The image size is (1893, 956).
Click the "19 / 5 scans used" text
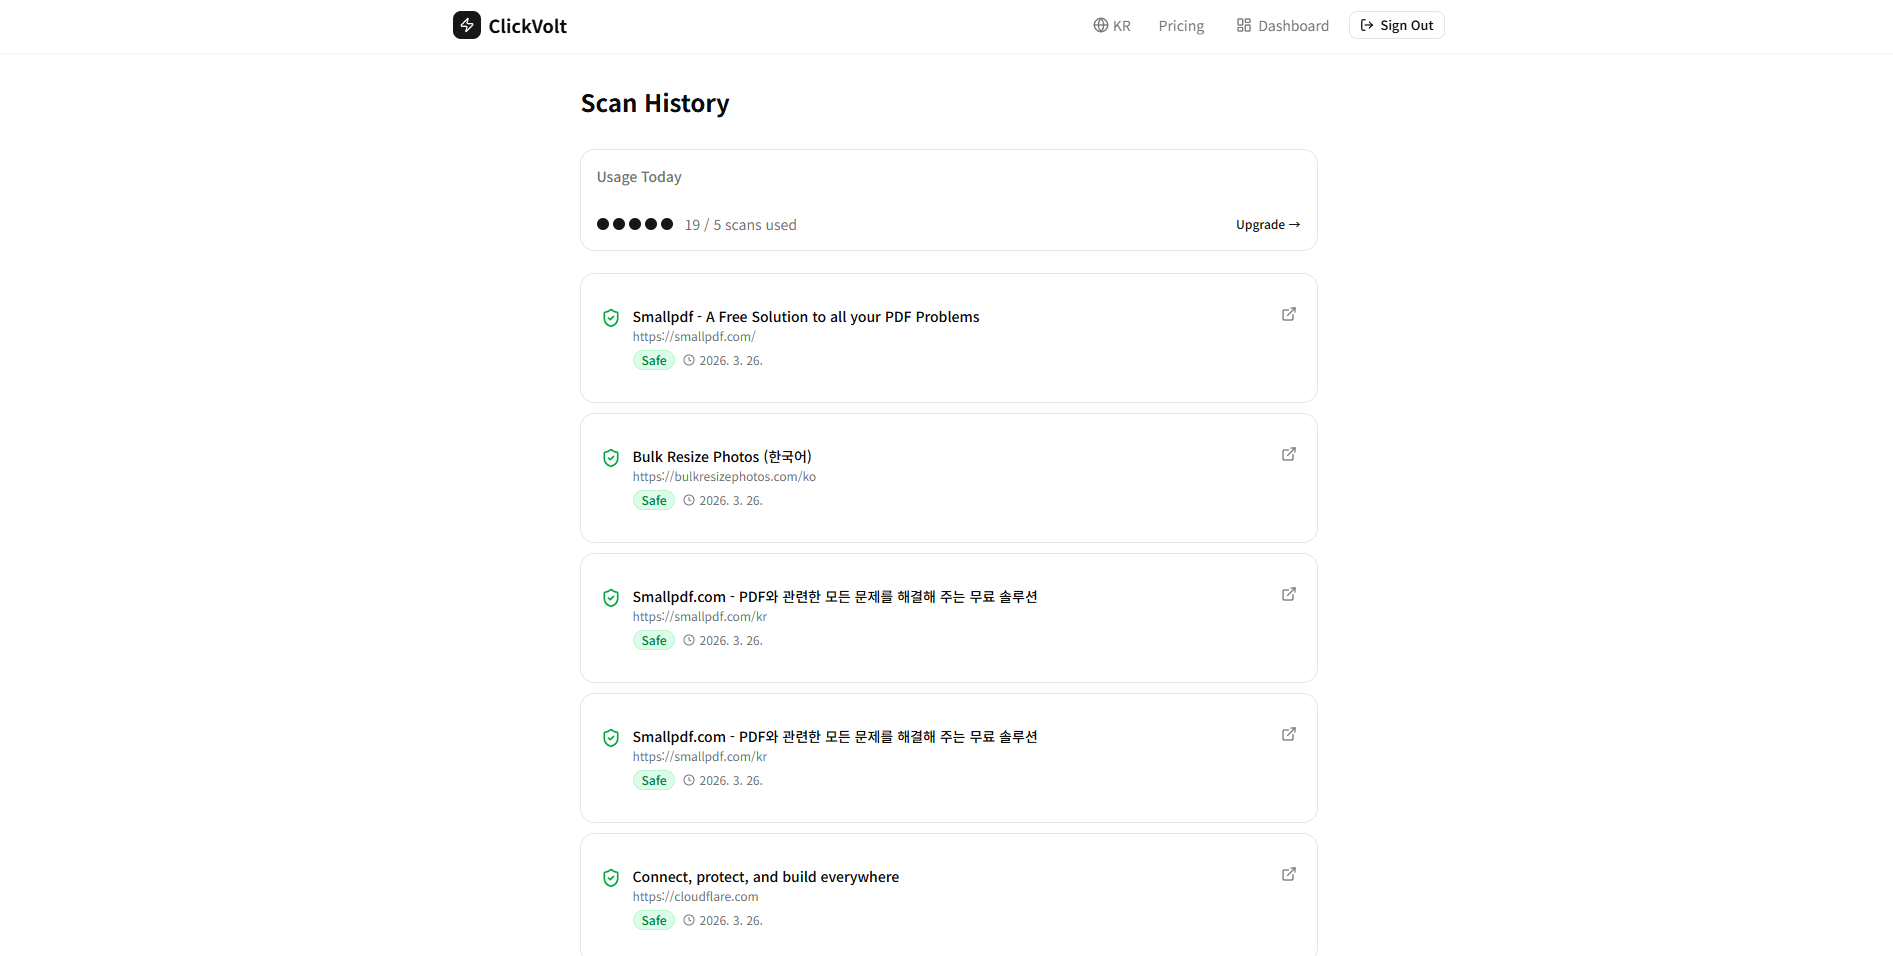tap(741, 225)
